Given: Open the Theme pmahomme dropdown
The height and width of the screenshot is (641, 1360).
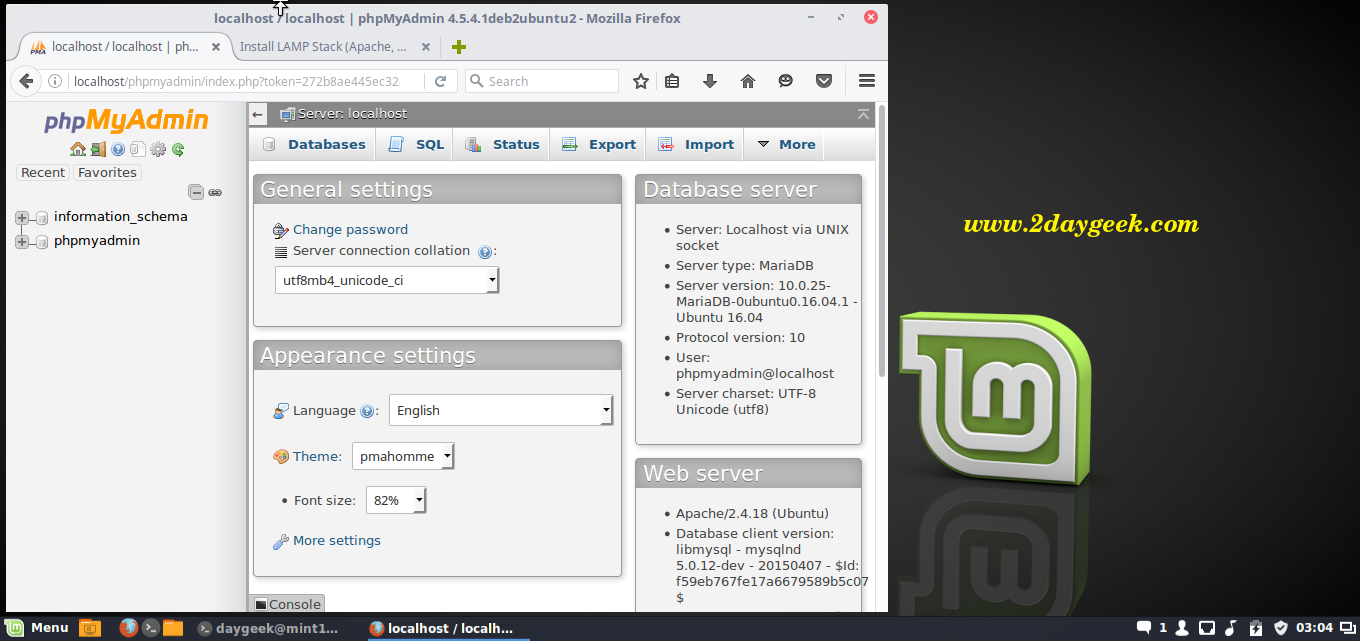Looking at the screenshot, I should click(403, 456).
